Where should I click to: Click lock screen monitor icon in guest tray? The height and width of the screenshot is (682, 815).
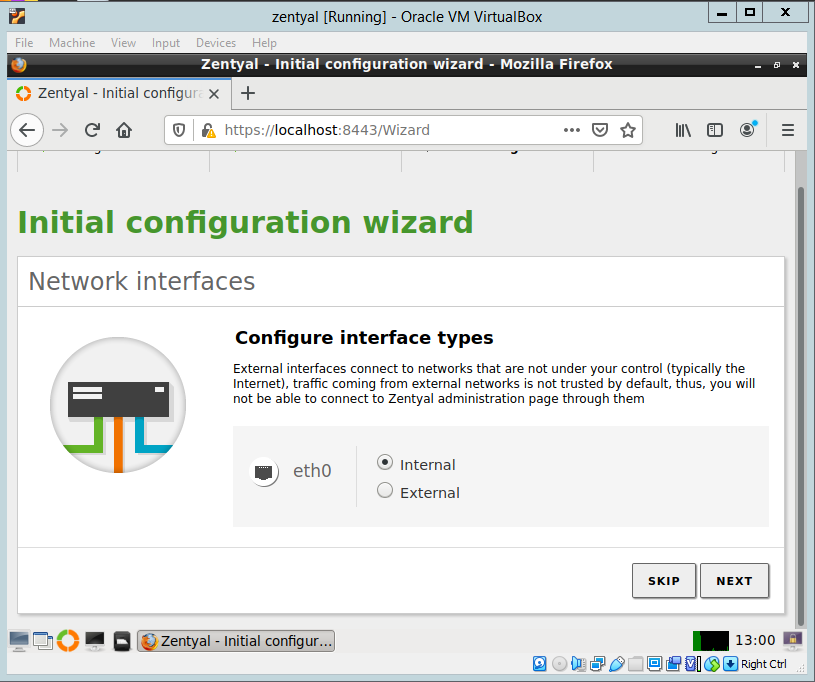[793, 639]
